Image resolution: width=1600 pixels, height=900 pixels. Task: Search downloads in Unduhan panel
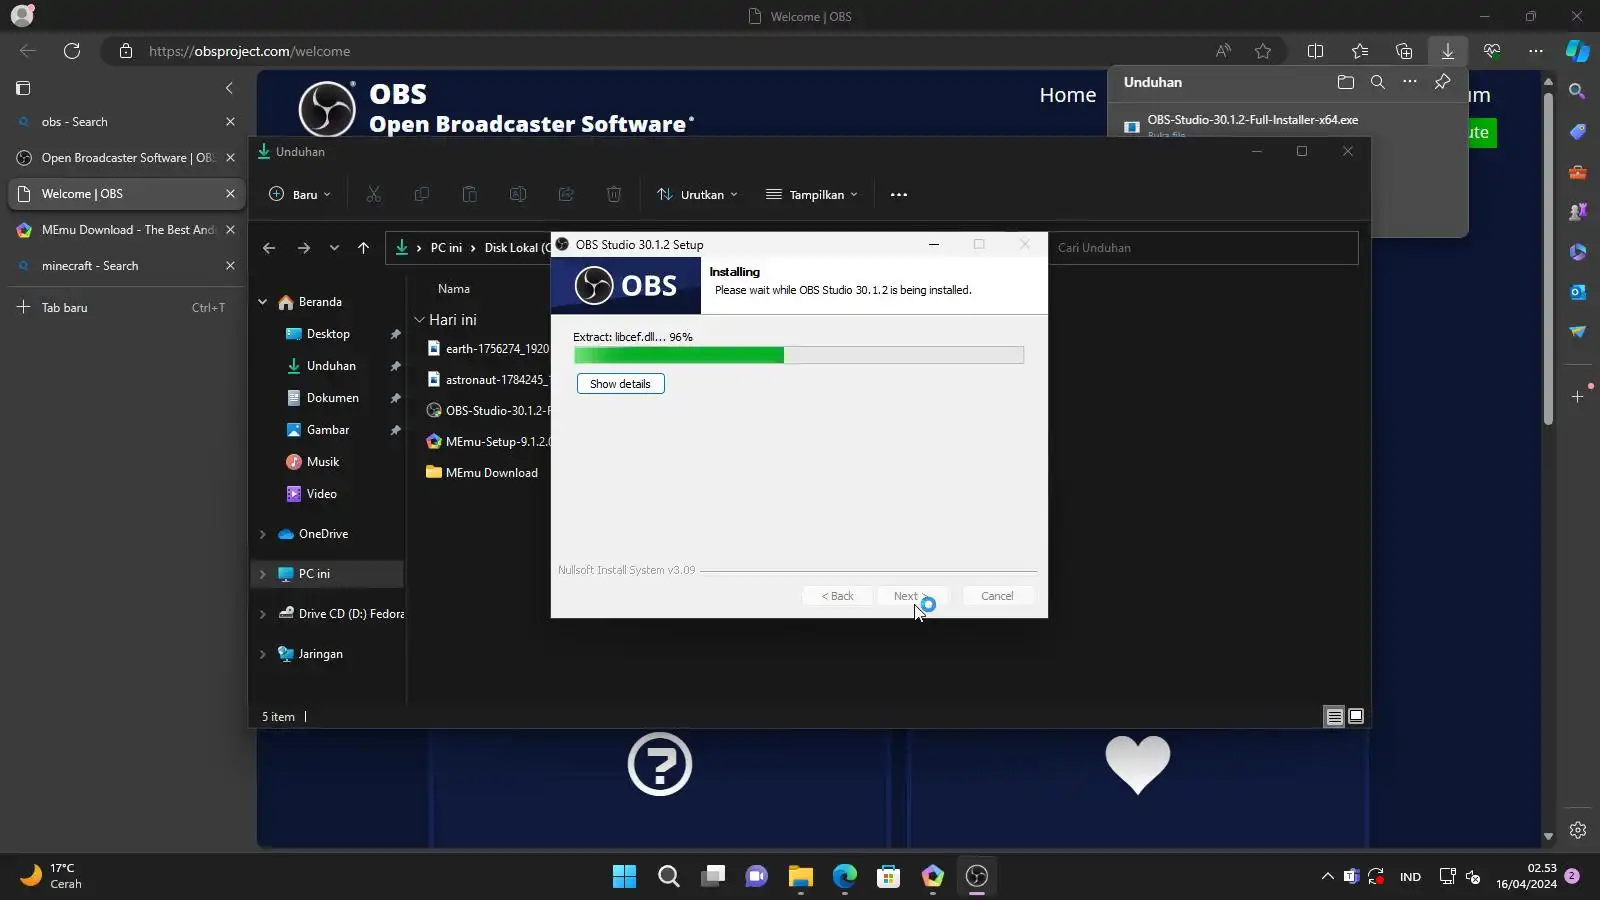tap(1378, 82)
